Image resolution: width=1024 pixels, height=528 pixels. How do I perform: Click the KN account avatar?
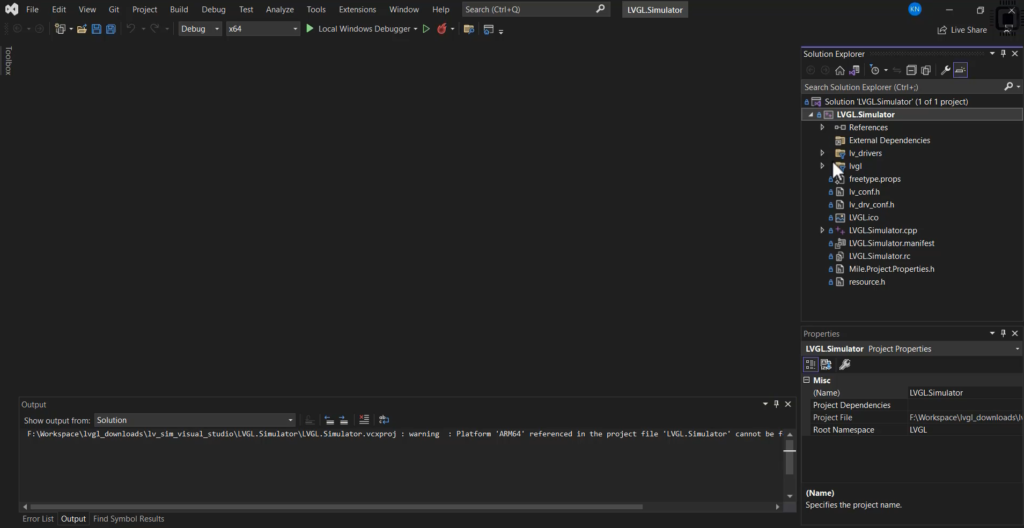click(915, 9)
